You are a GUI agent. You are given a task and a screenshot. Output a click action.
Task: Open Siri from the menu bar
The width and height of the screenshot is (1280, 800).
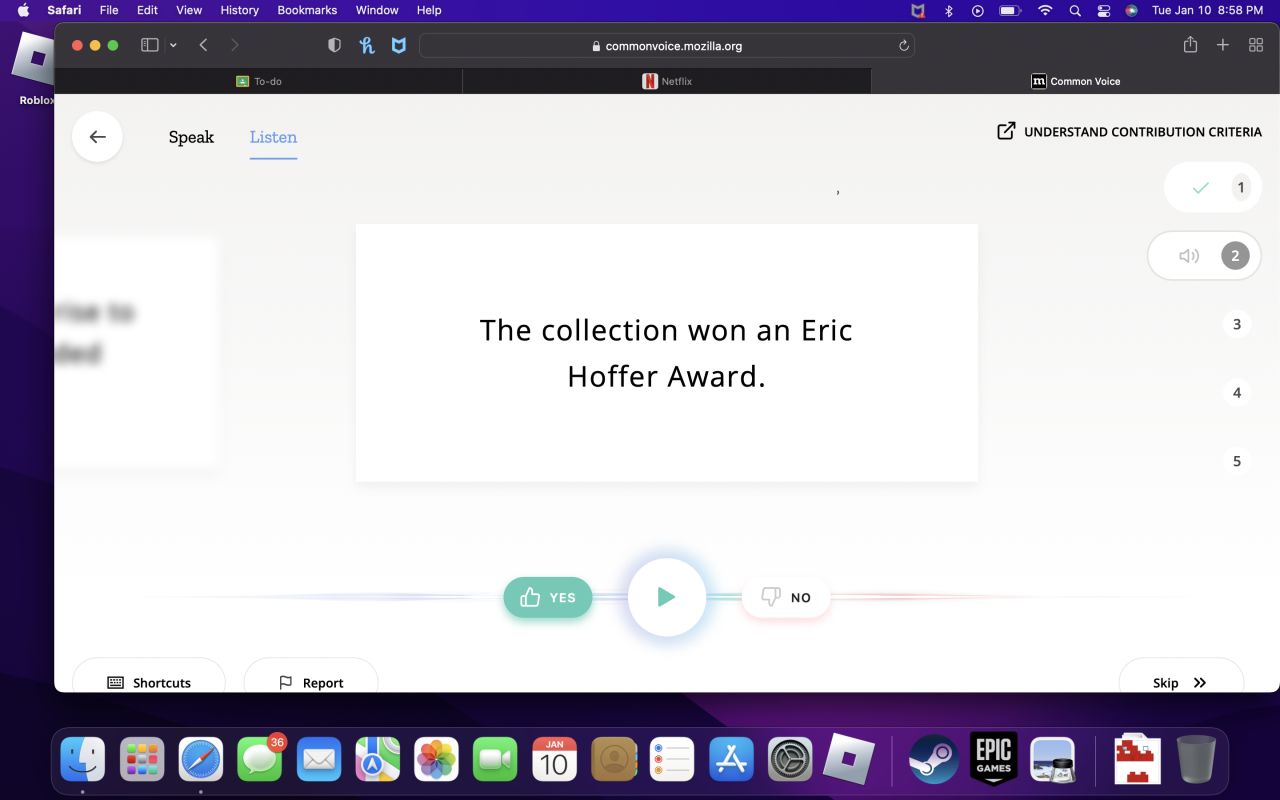click(1132, 10)
